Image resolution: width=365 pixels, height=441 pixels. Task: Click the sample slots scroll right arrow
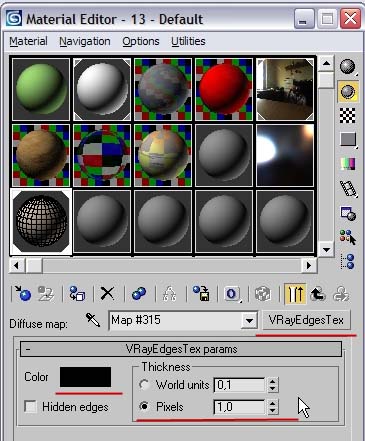pos(309,265)
